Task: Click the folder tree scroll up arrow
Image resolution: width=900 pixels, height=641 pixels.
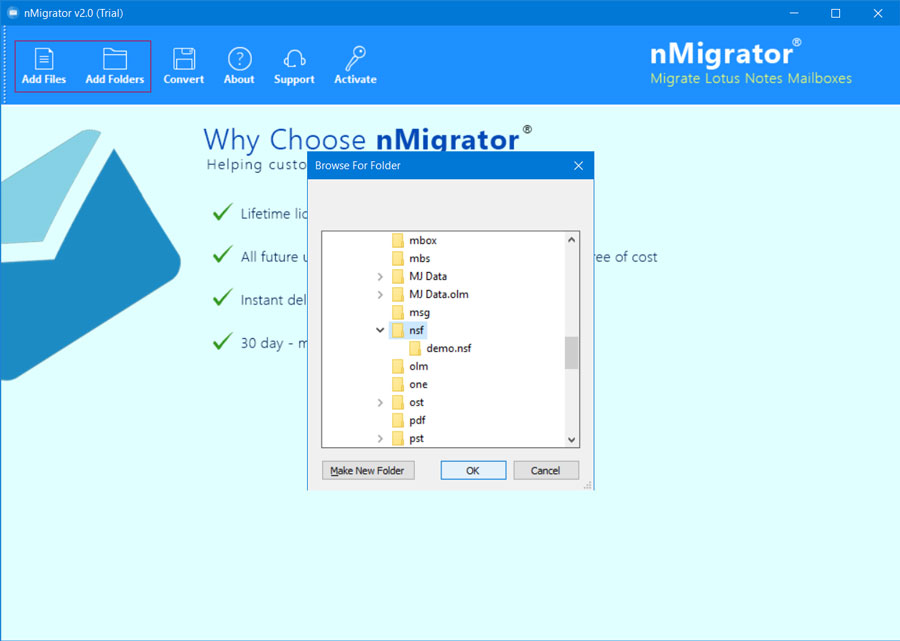Action: (571, 240)
